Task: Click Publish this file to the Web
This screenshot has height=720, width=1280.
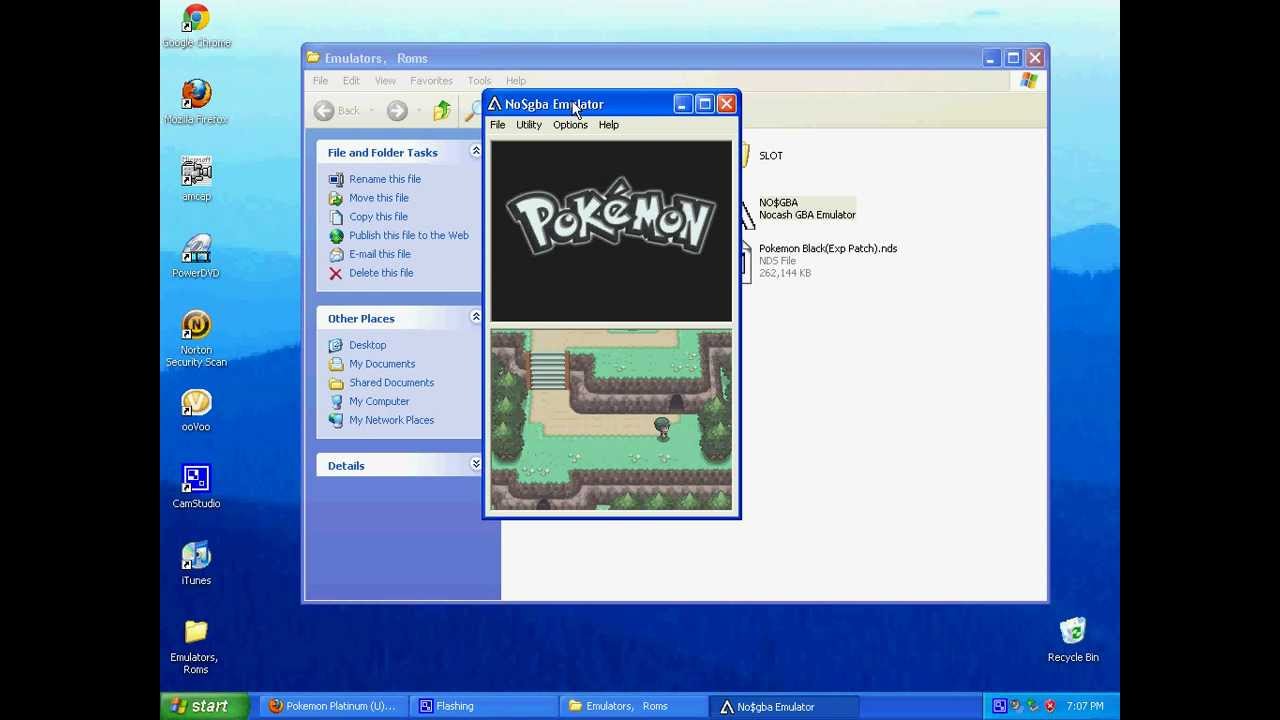Action: (x=409, y=236)
